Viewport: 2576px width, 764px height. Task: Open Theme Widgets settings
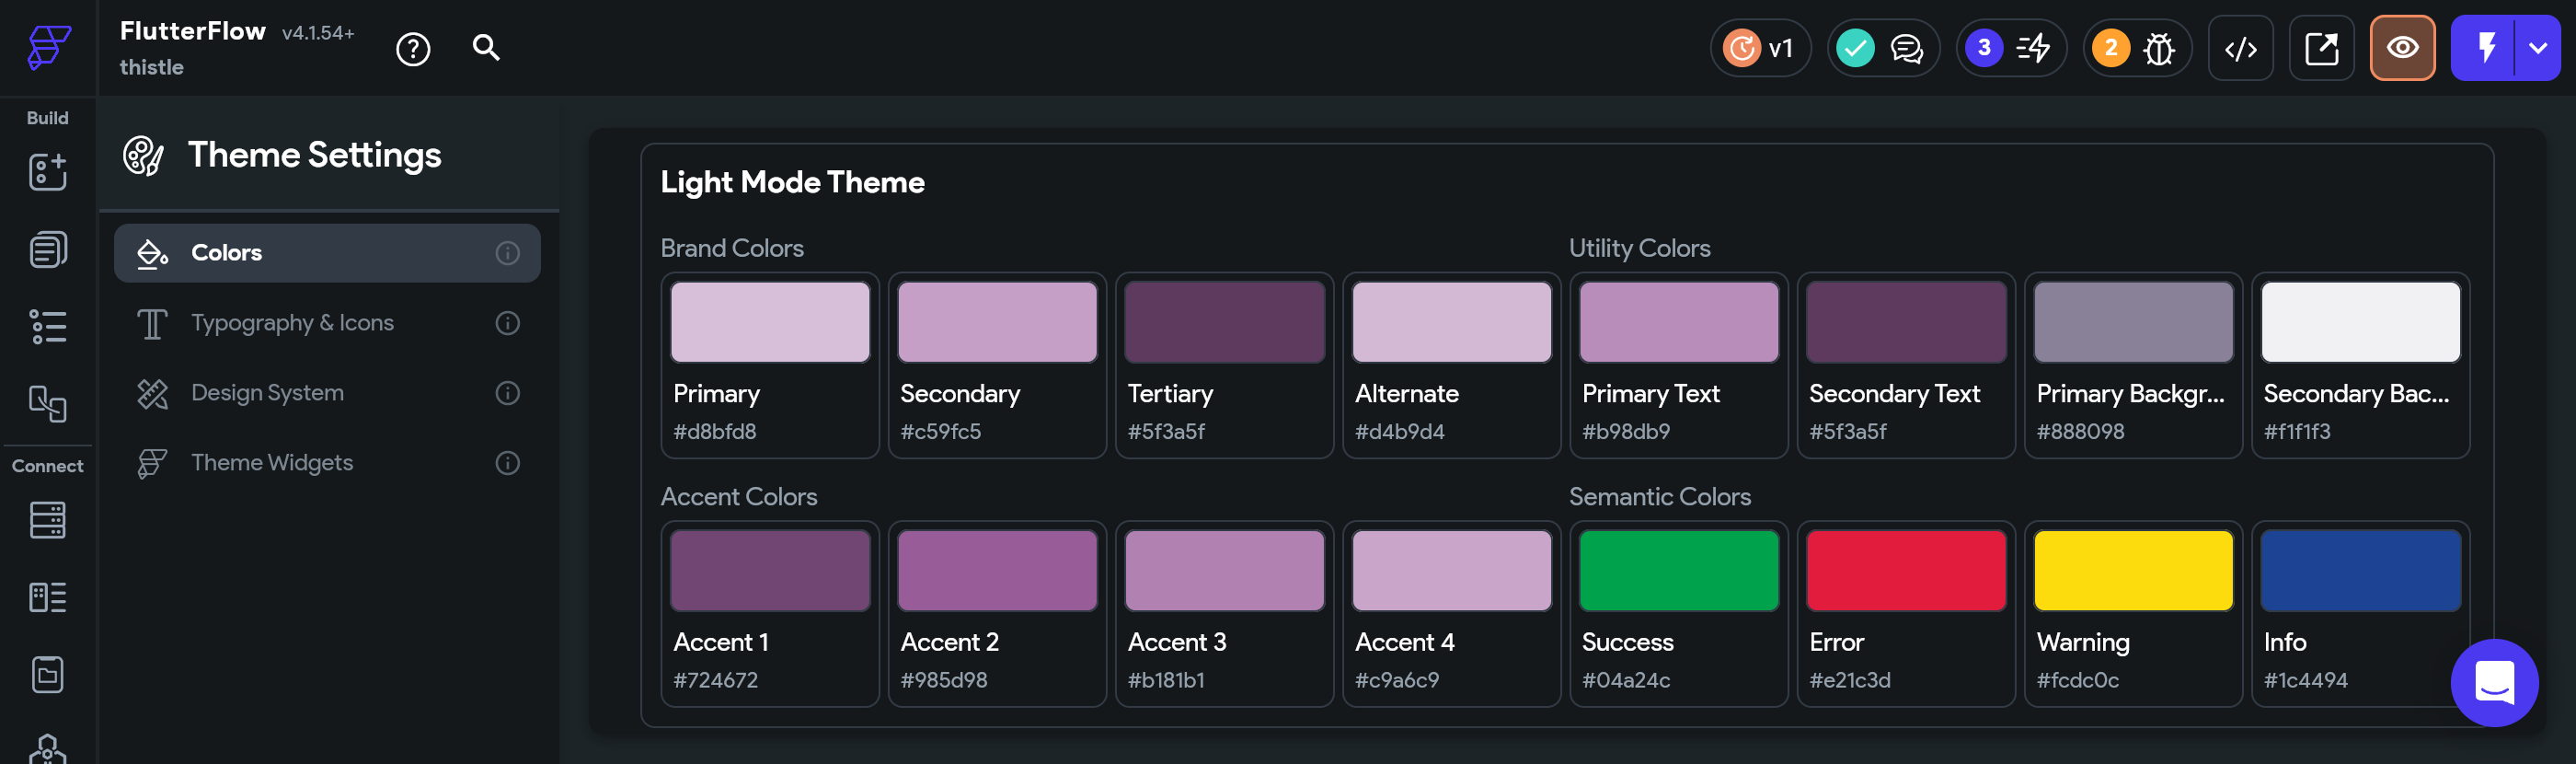click(x=327, y=463)
